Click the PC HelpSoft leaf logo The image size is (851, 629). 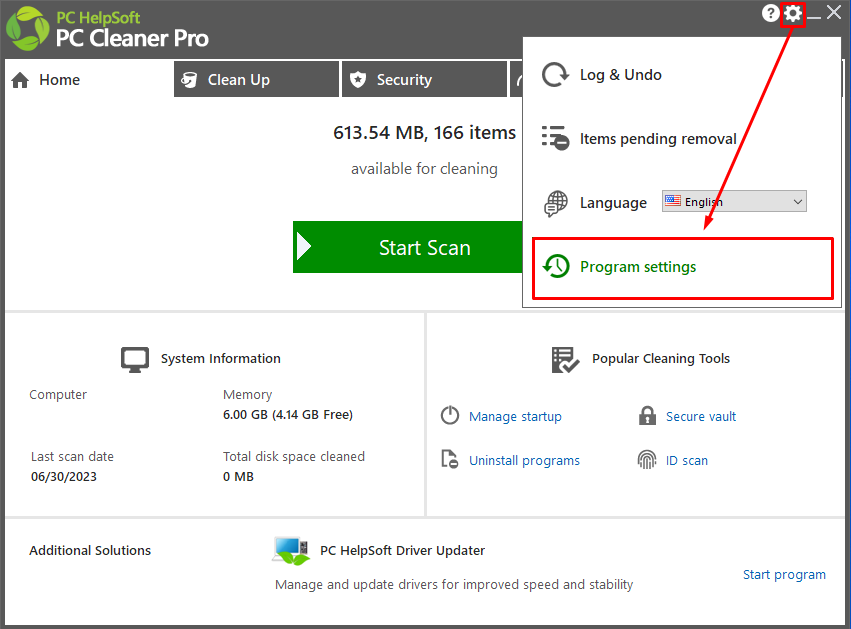(28, 29)
